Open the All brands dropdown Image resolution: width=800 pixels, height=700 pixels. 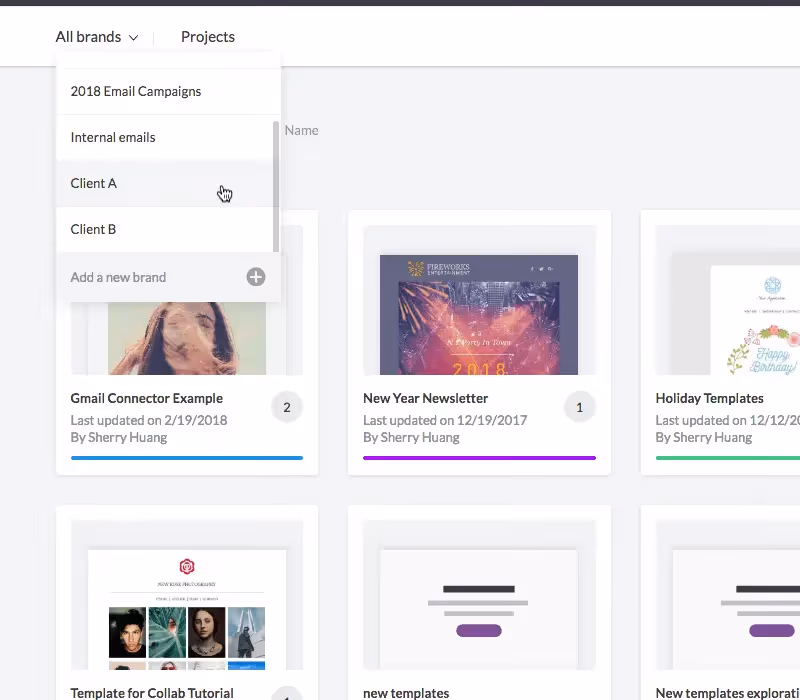97,37
